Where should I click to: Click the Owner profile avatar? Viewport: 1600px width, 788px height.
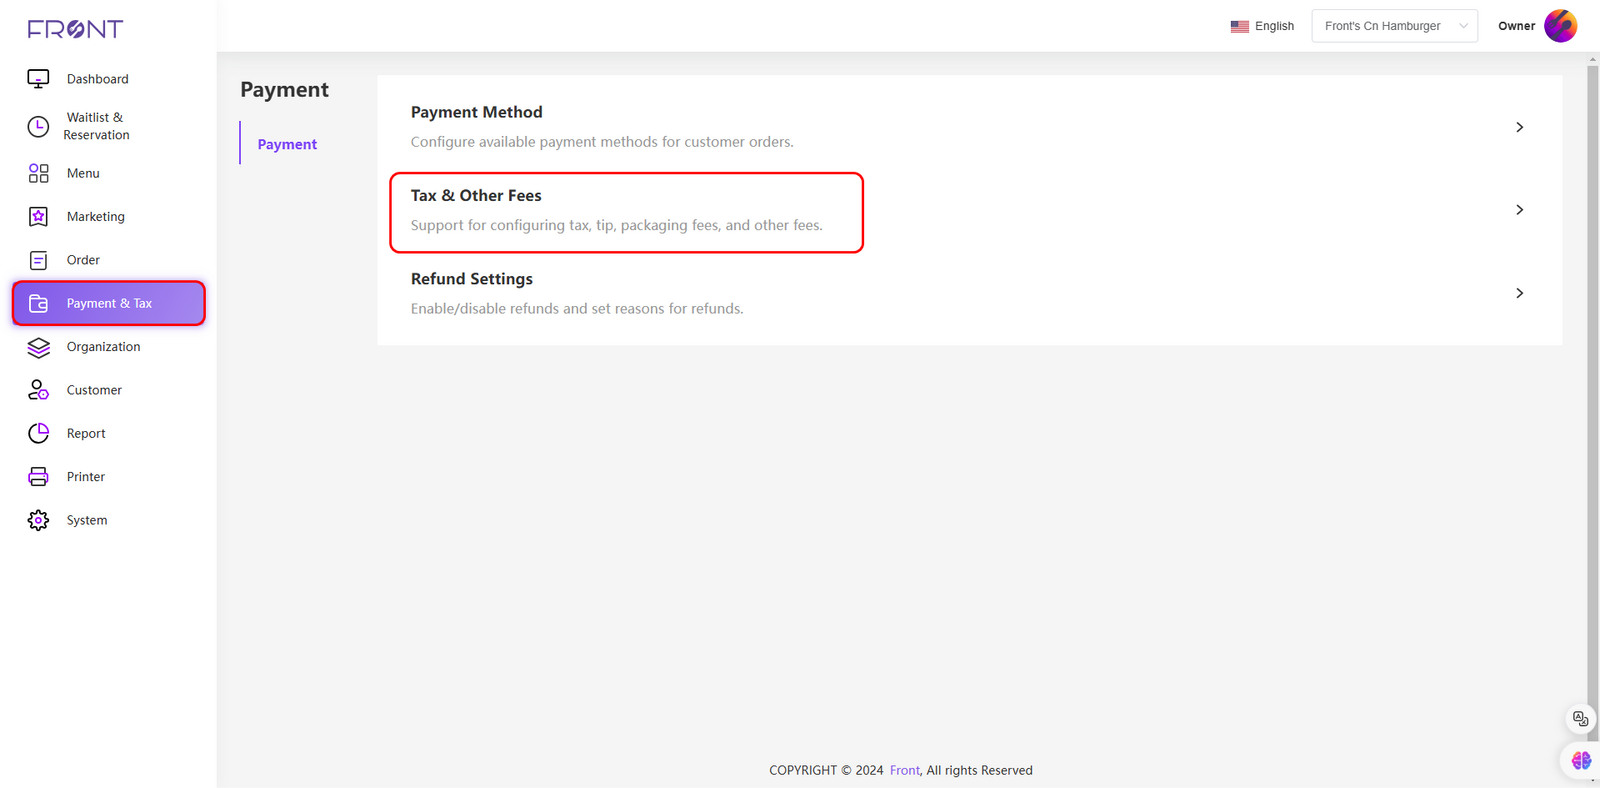pos(1560,26)
